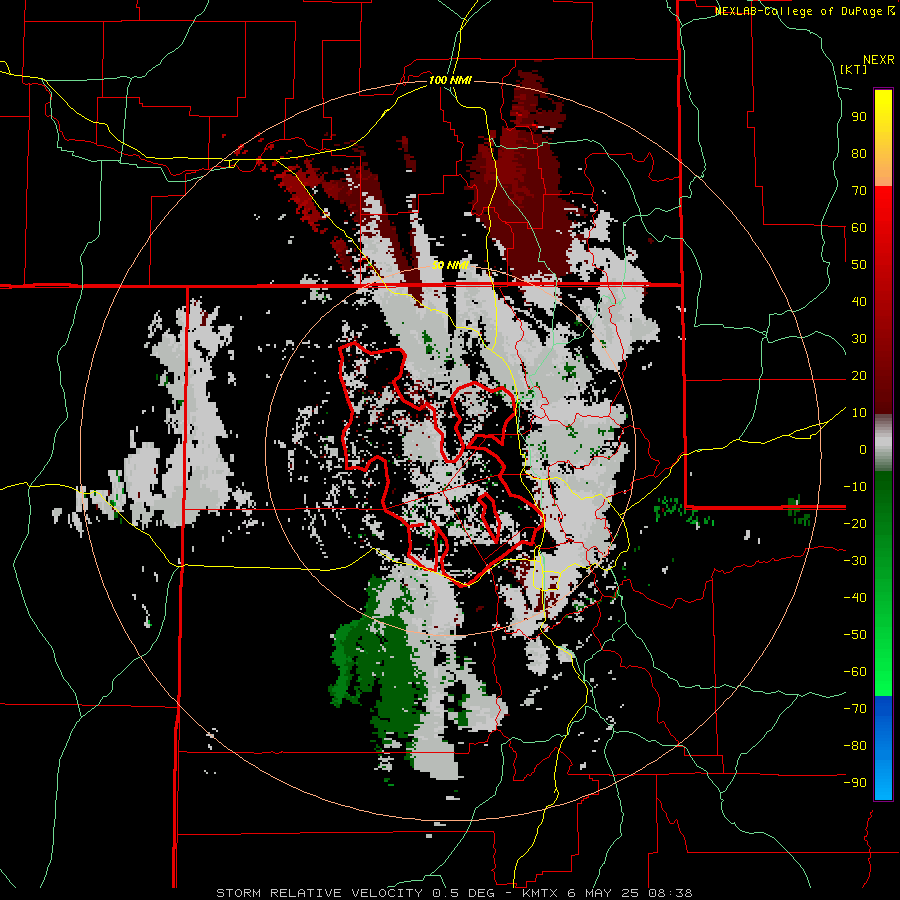Click the 80 value on the velocity scale
The width and height of the screenshot is (900, 900).
(859, 154)
